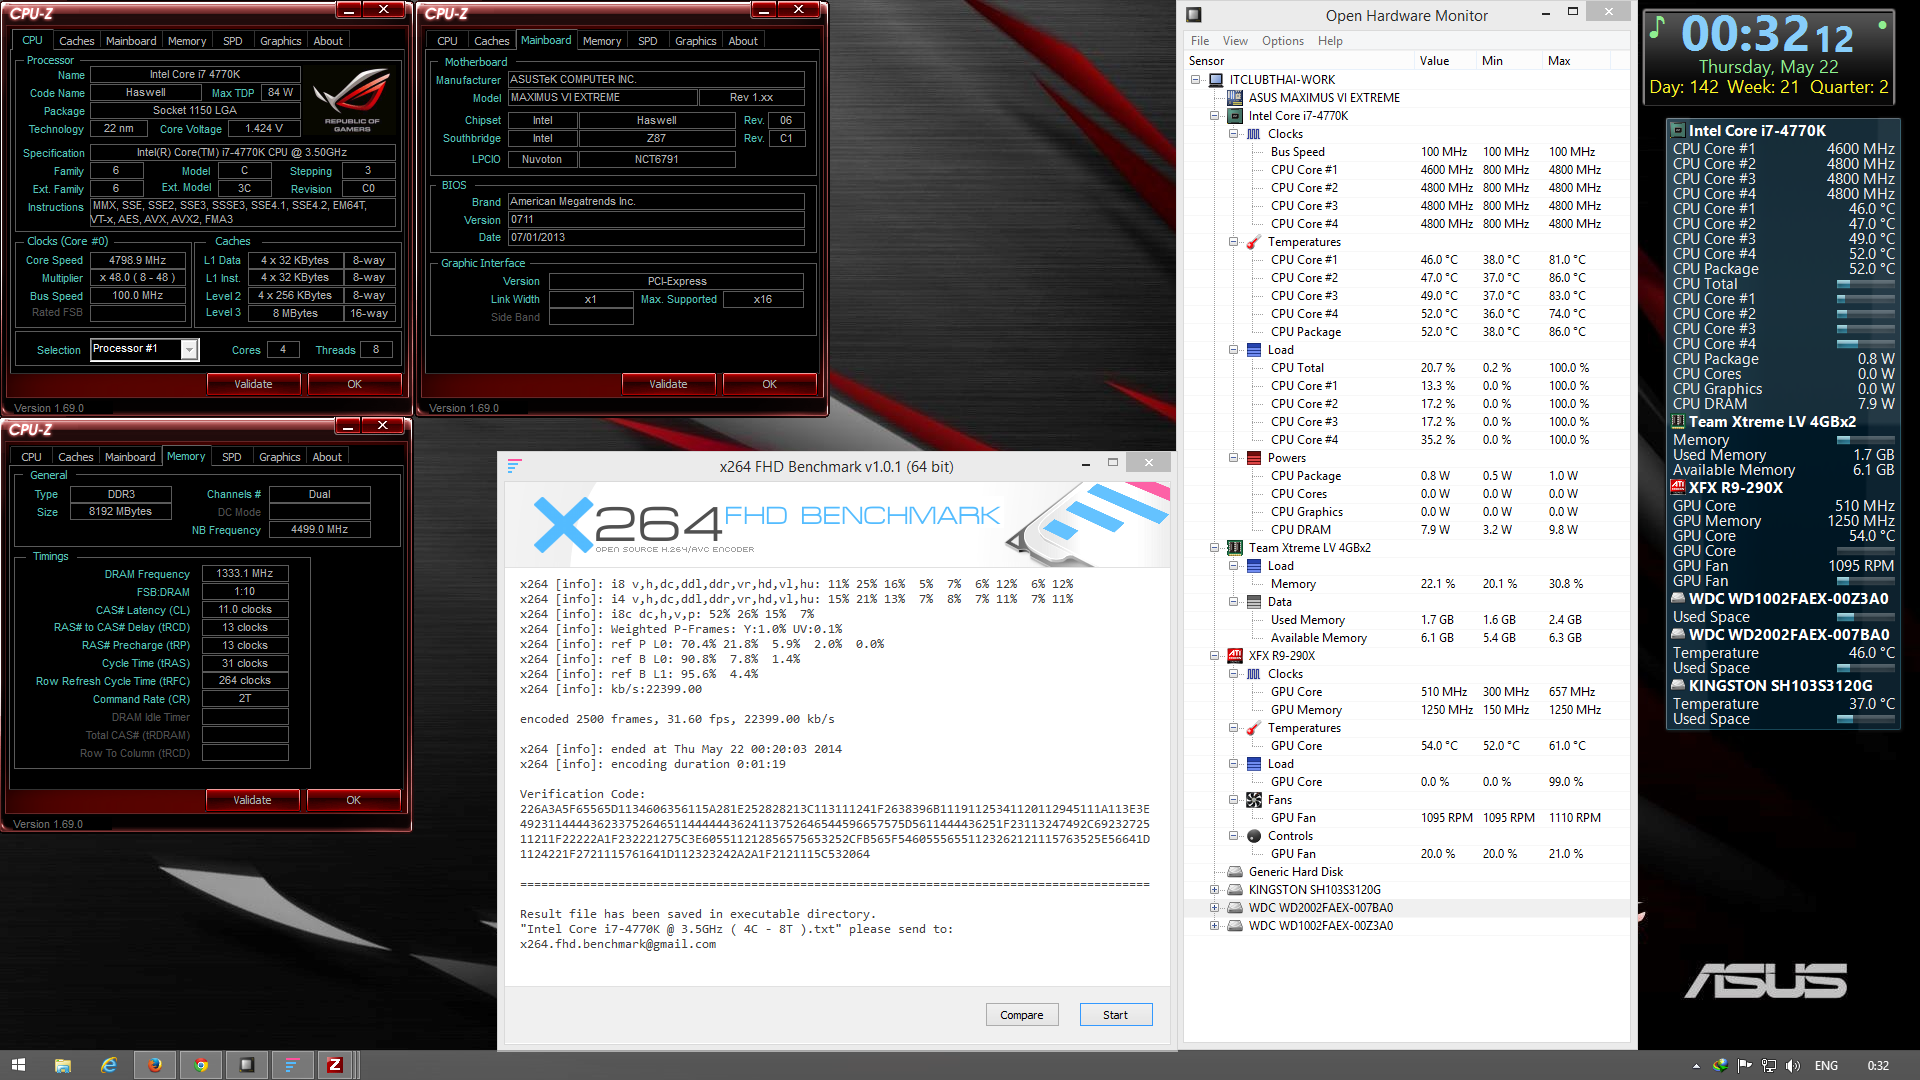Expand the KINGSTON SH103S3120G drive node
The height and width of the screenshot is (1080, 1920).
(1214, 890)
